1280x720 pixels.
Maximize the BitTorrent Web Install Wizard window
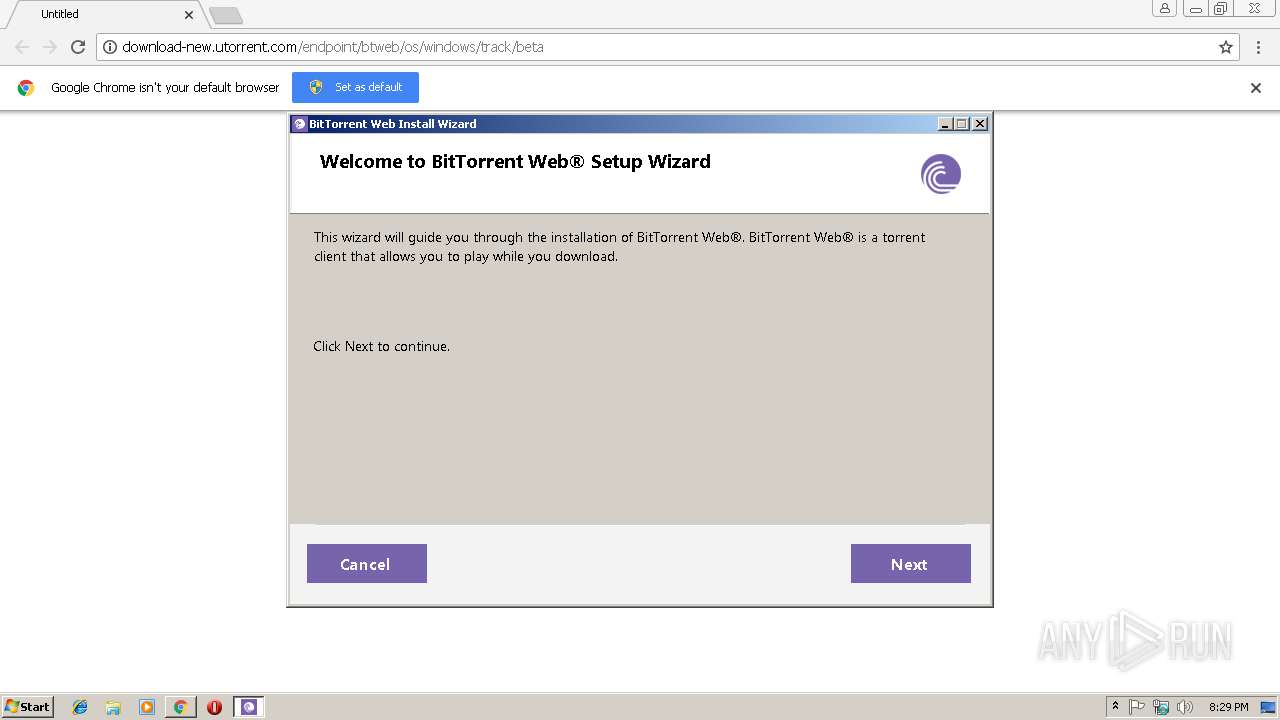pos(962,124)
